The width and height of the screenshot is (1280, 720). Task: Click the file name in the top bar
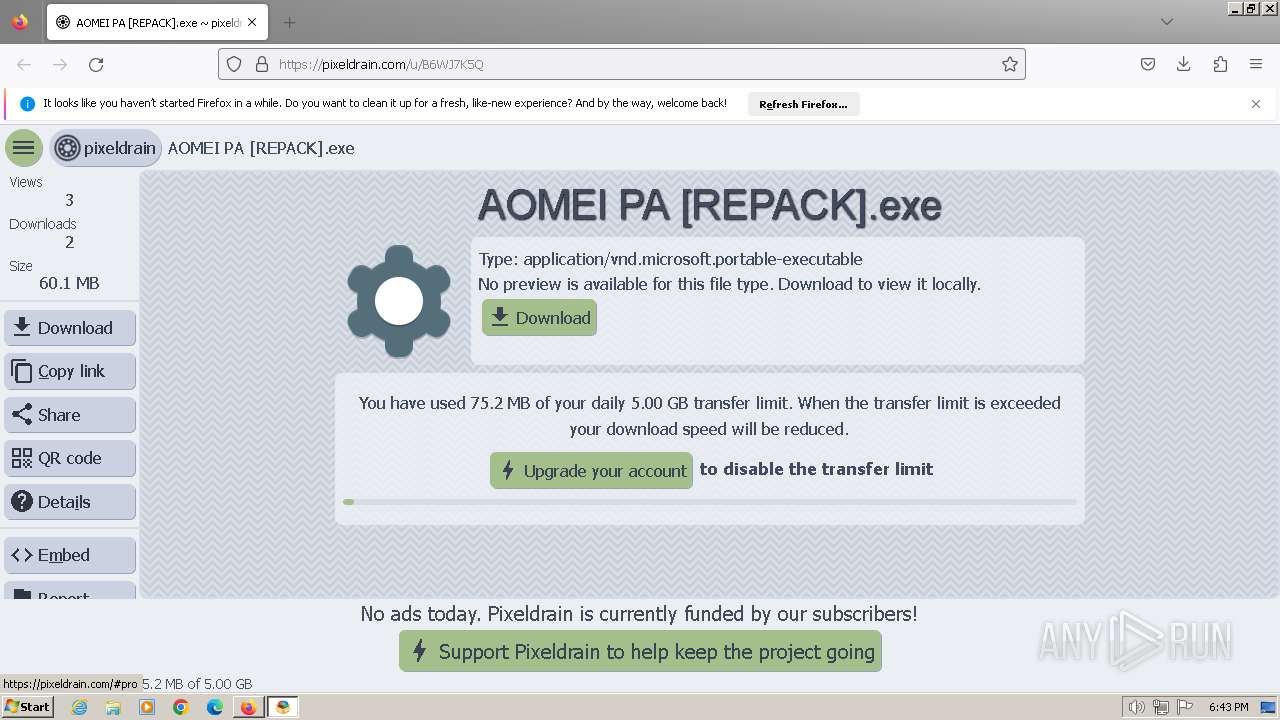(261, 148)
